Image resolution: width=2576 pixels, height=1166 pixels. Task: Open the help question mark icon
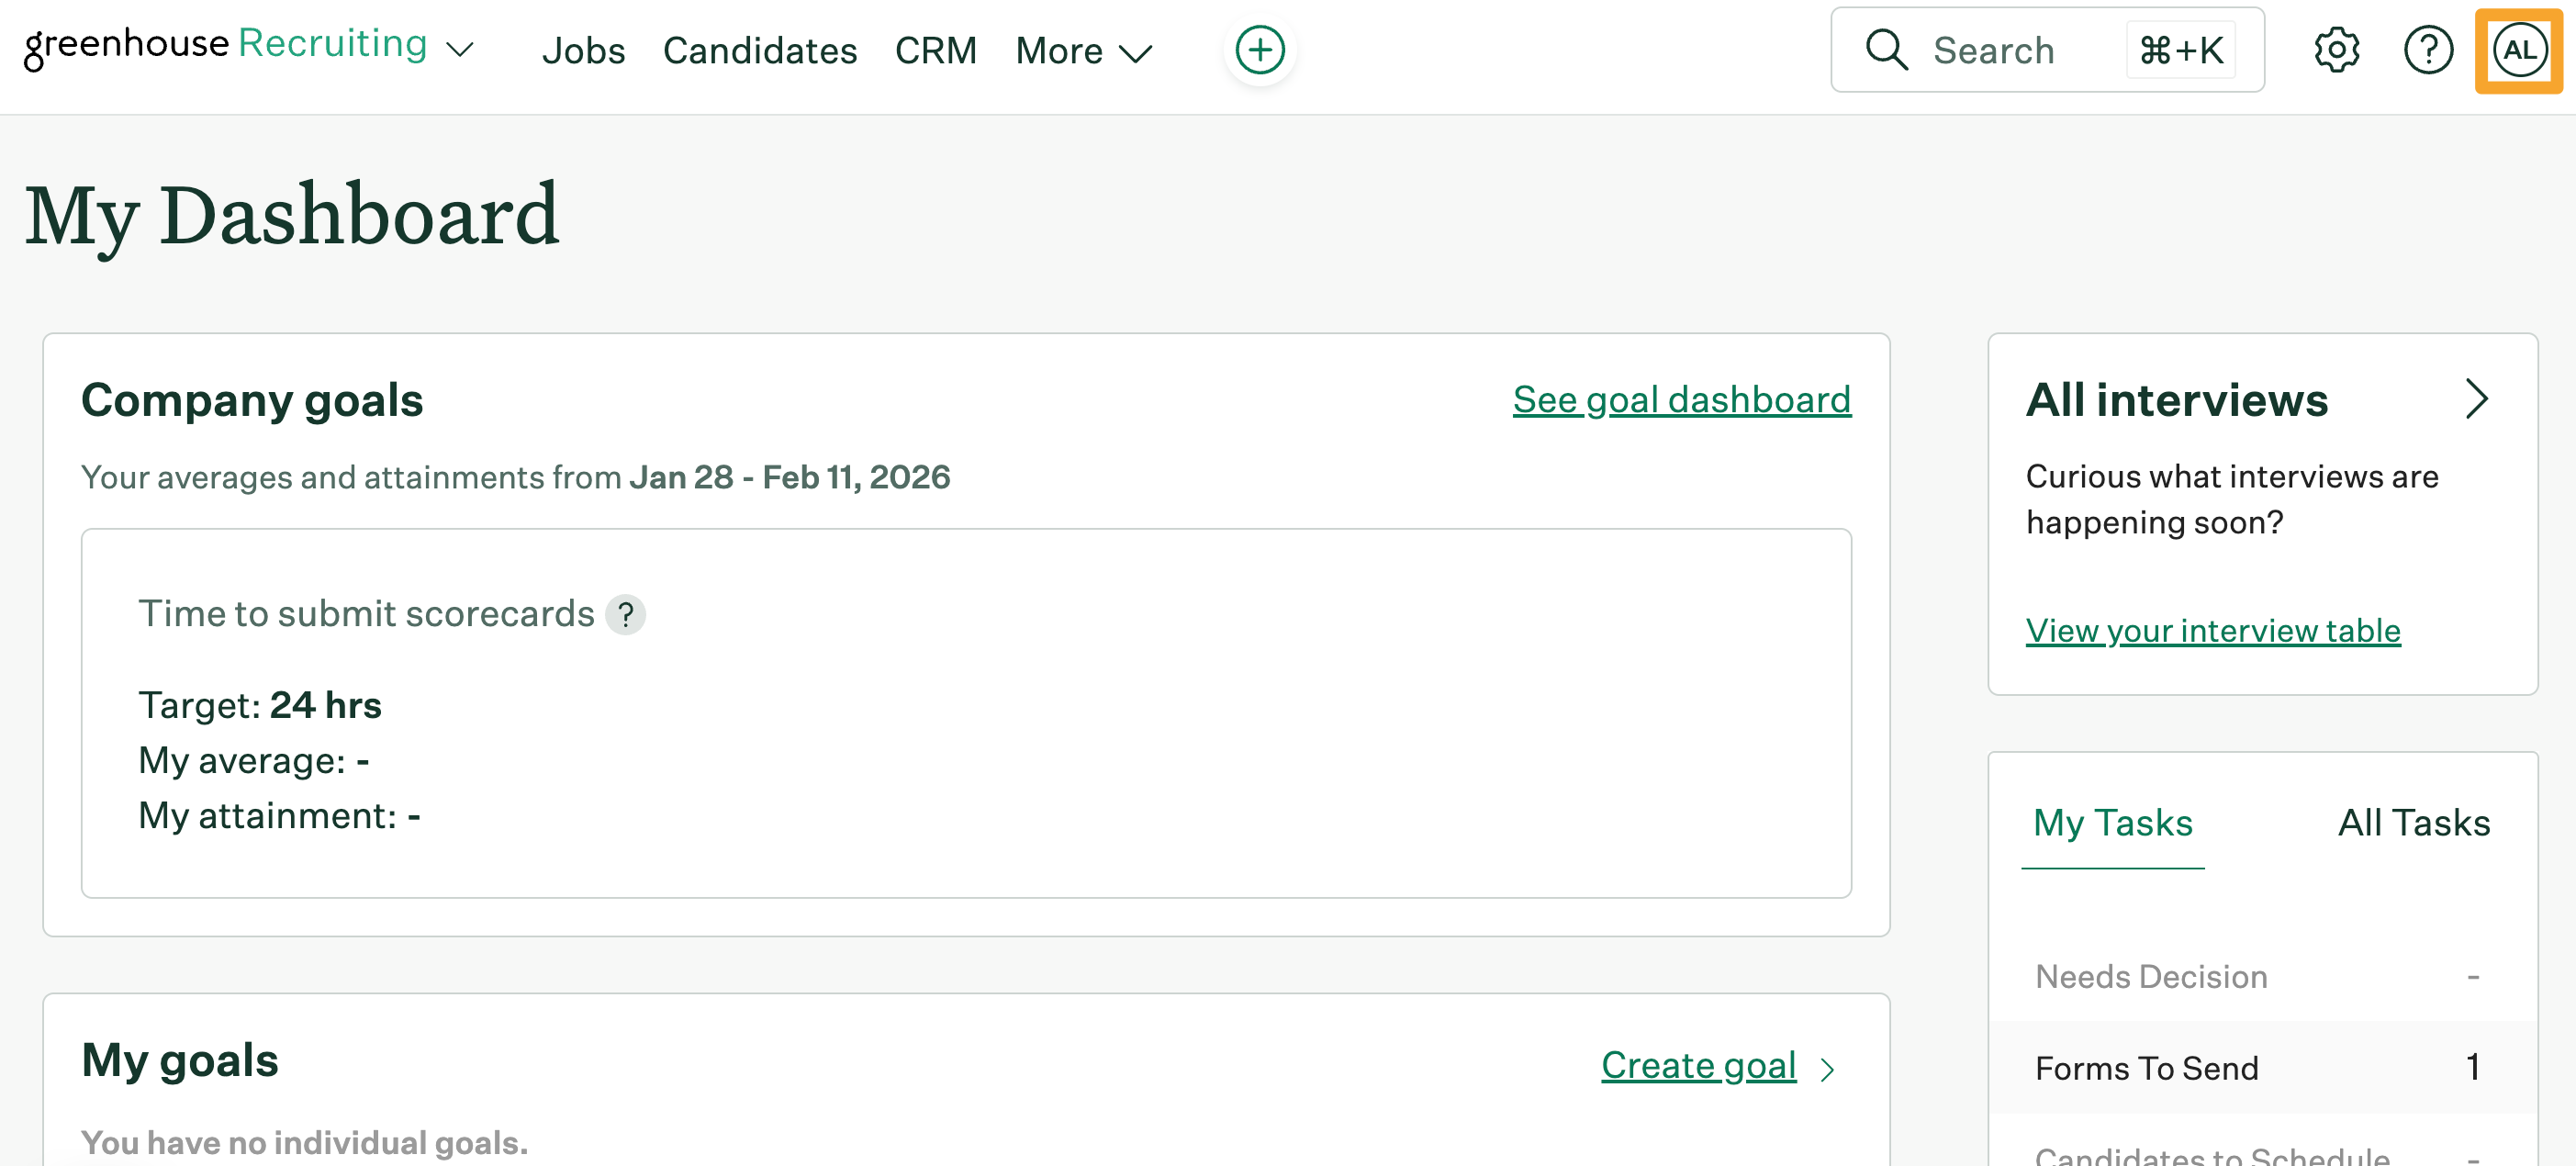click(x=2427, y=50)
